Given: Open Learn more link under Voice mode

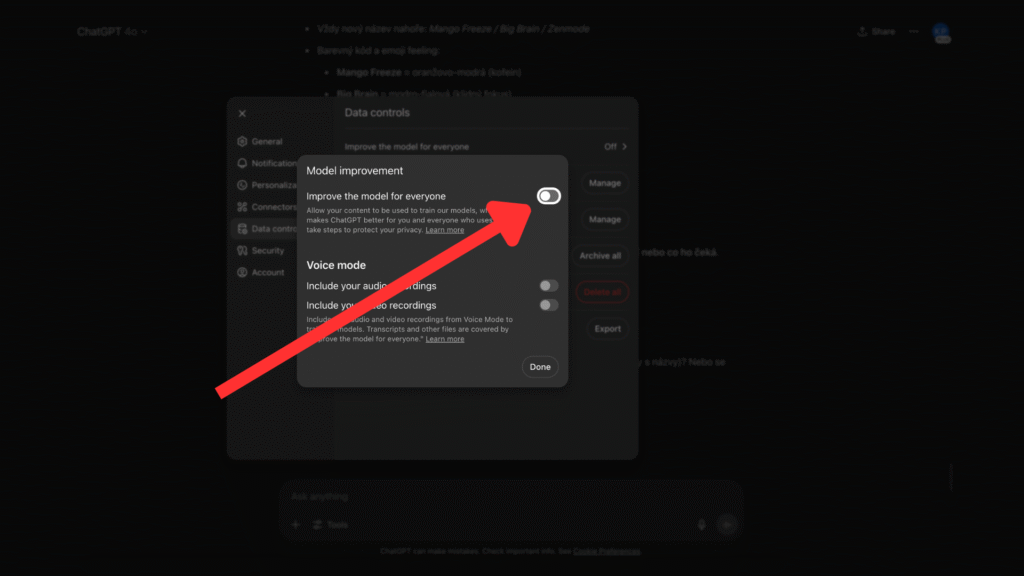Looking at the screenshot, I should 445,339.
